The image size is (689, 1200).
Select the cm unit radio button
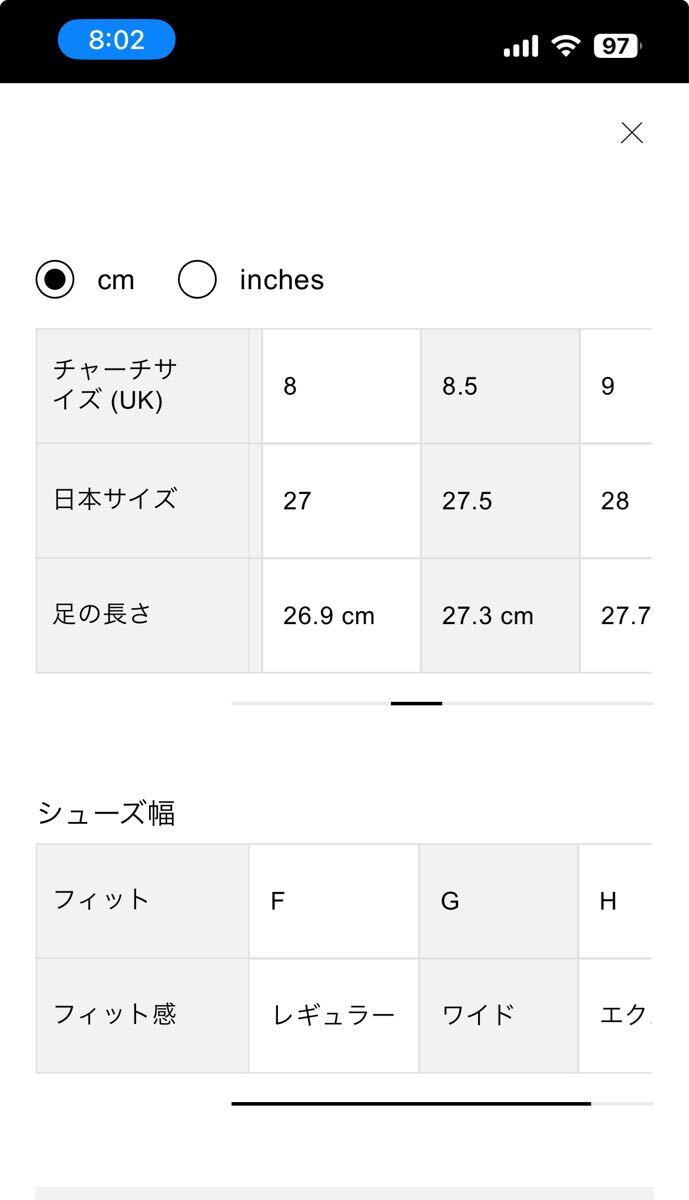pos(55,280)
